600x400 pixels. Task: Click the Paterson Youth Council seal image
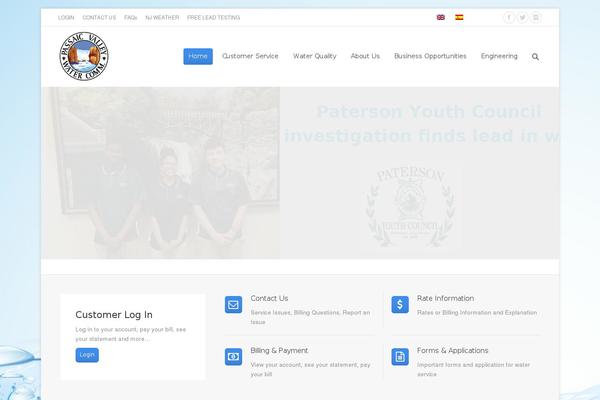410,206
